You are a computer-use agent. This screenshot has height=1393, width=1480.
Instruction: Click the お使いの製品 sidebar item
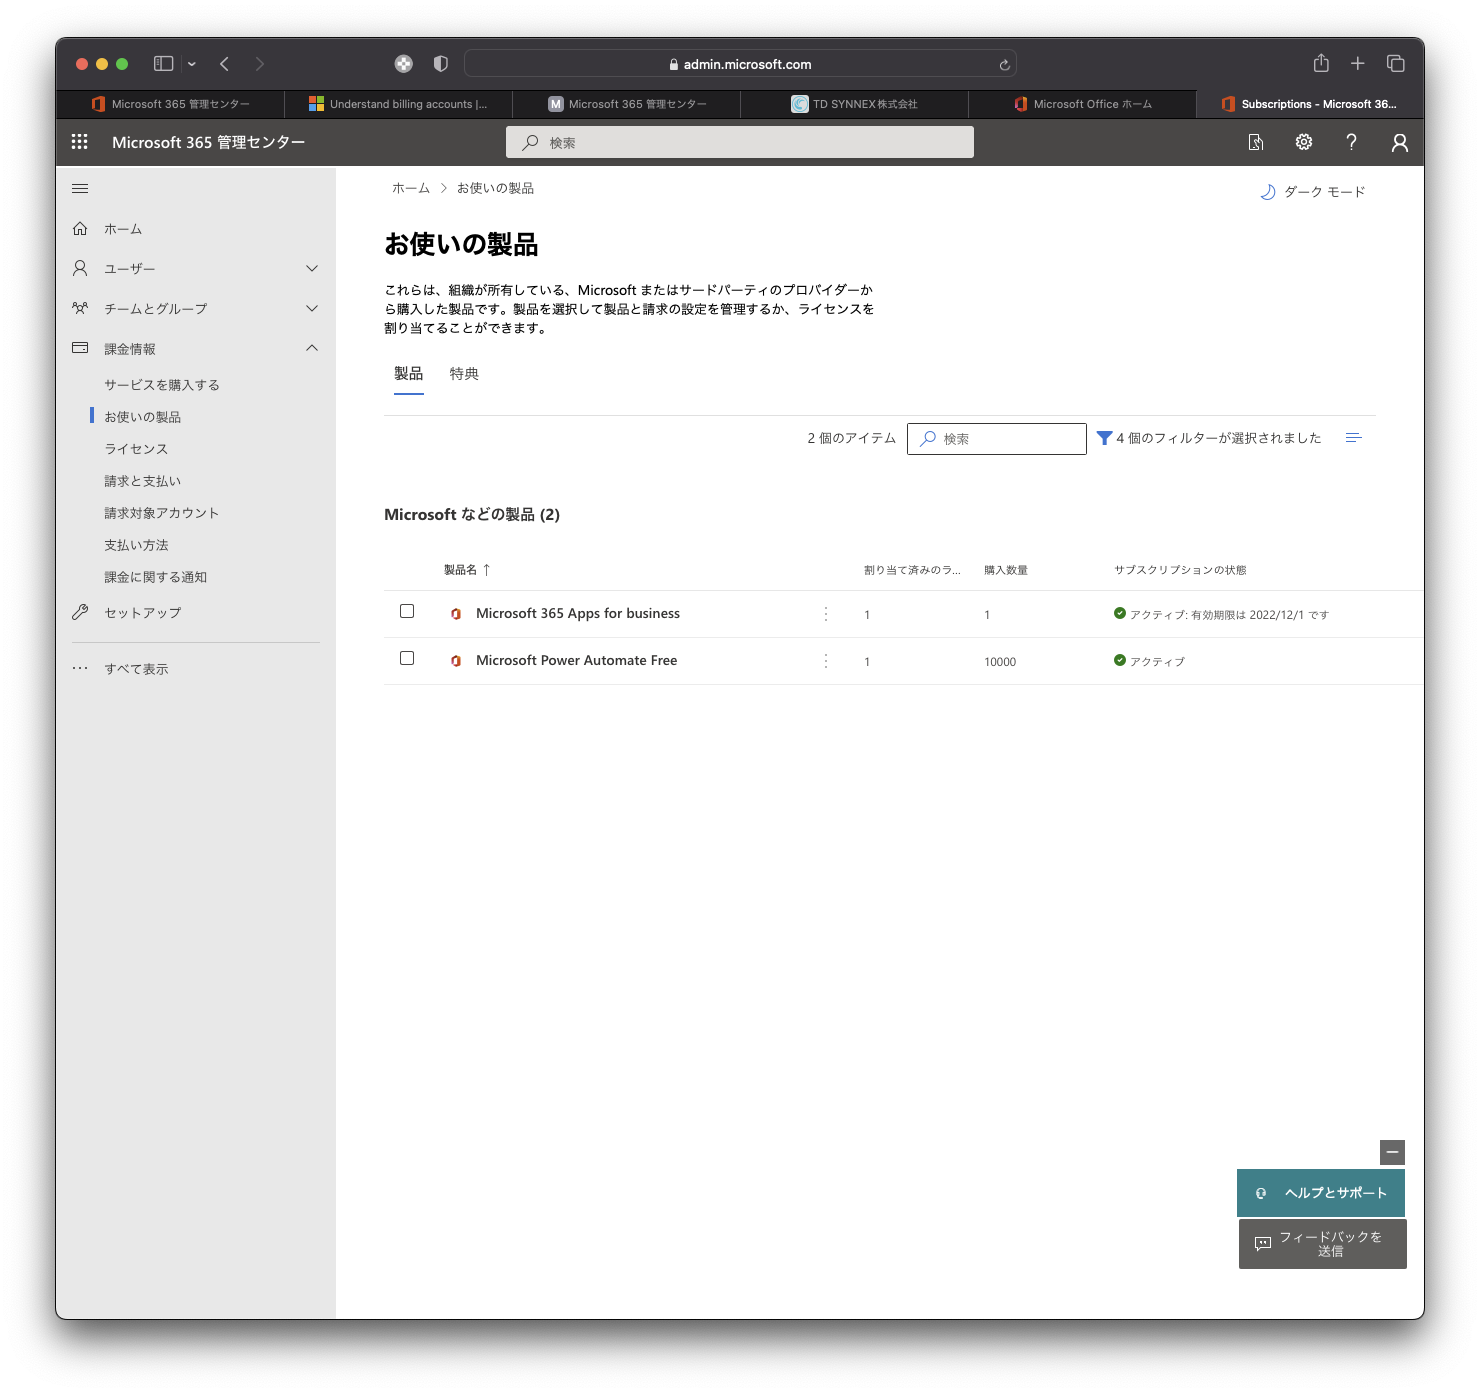[143, 417]
